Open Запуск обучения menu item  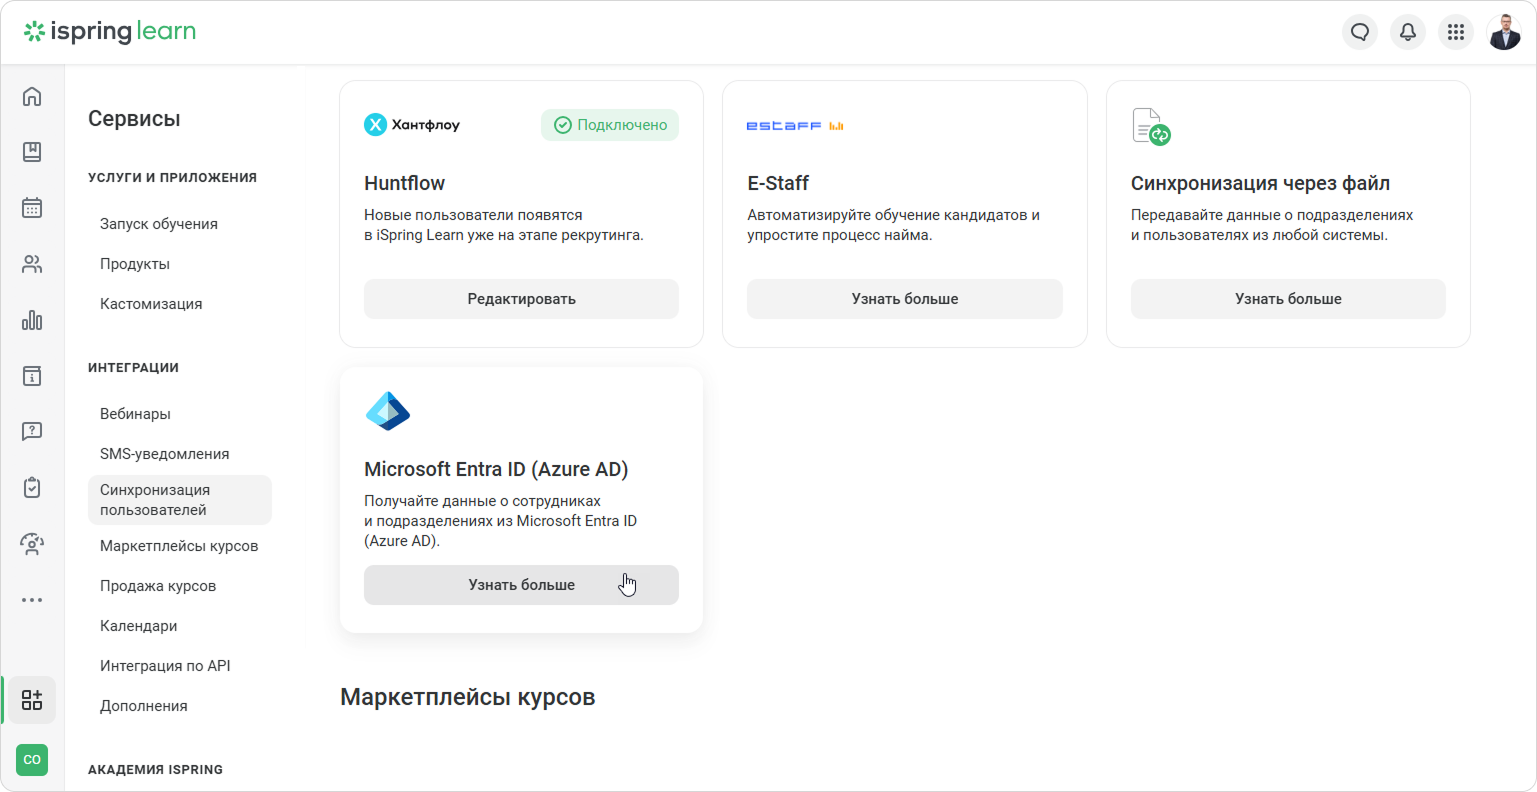(x=159, y=224)
